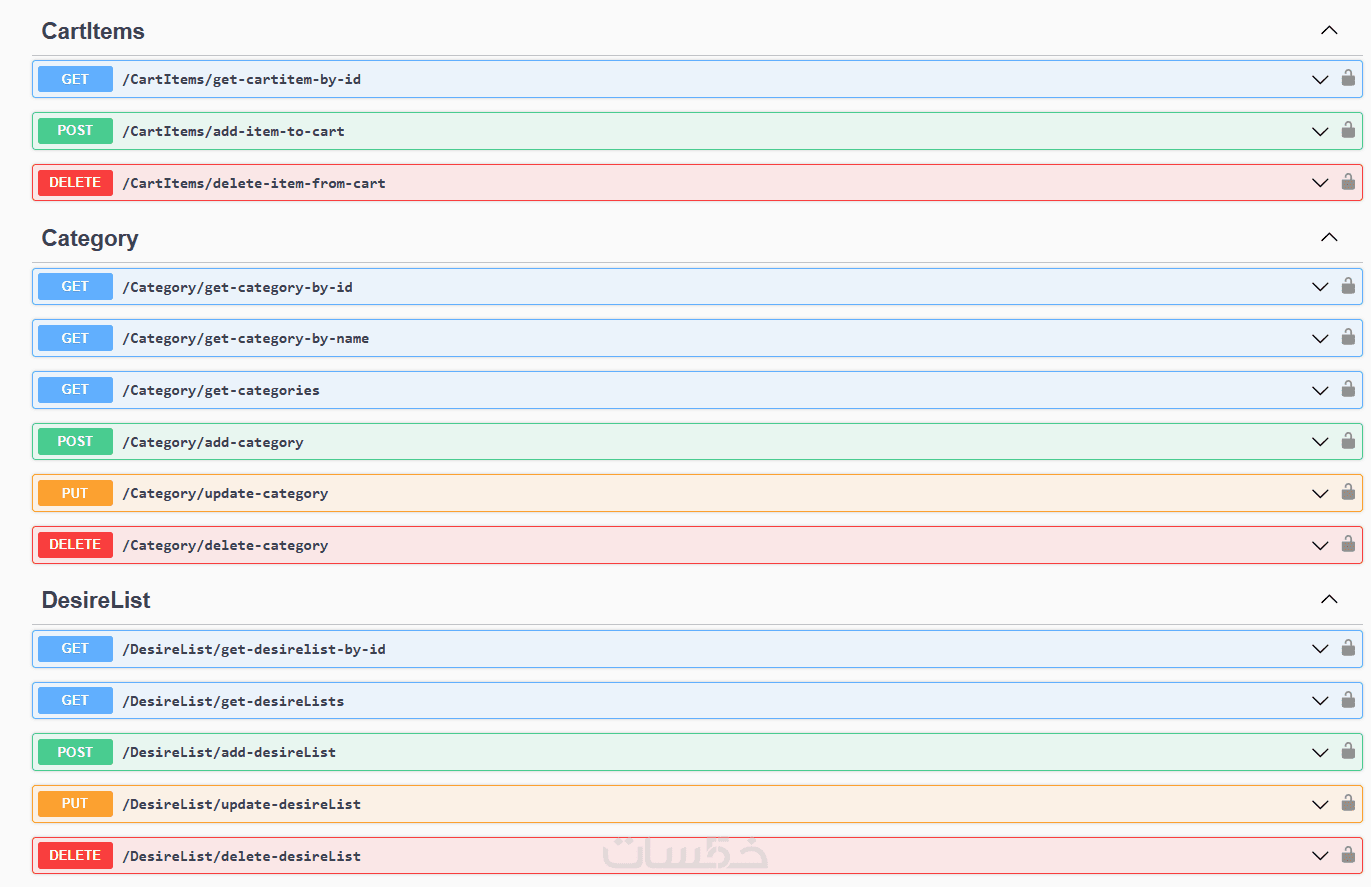Expand the update-desireList row chevron
Screen dimensions: 1371x887
[1320, 804]
